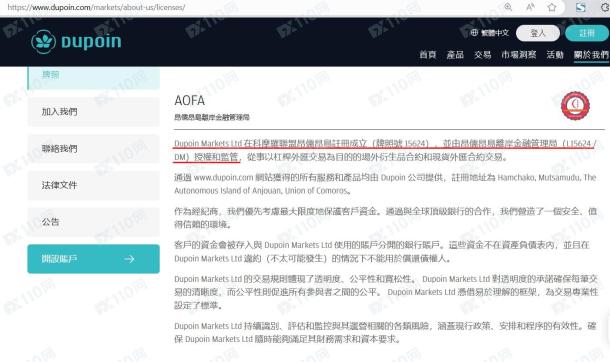Click the AOFA heading text
This screenshot has height=362, width=610.
pyautogui.click(x=189, y=101)
